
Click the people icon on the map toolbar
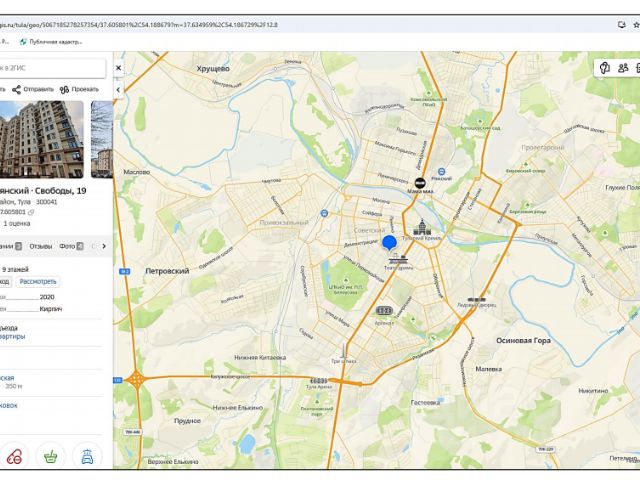[623, 68]
